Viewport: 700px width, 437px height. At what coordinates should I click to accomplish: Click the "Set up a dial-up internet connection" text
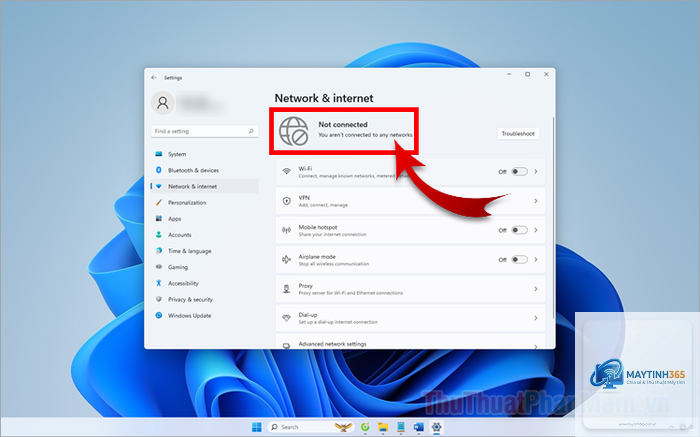pyautogui.click(x=338, y=322)
